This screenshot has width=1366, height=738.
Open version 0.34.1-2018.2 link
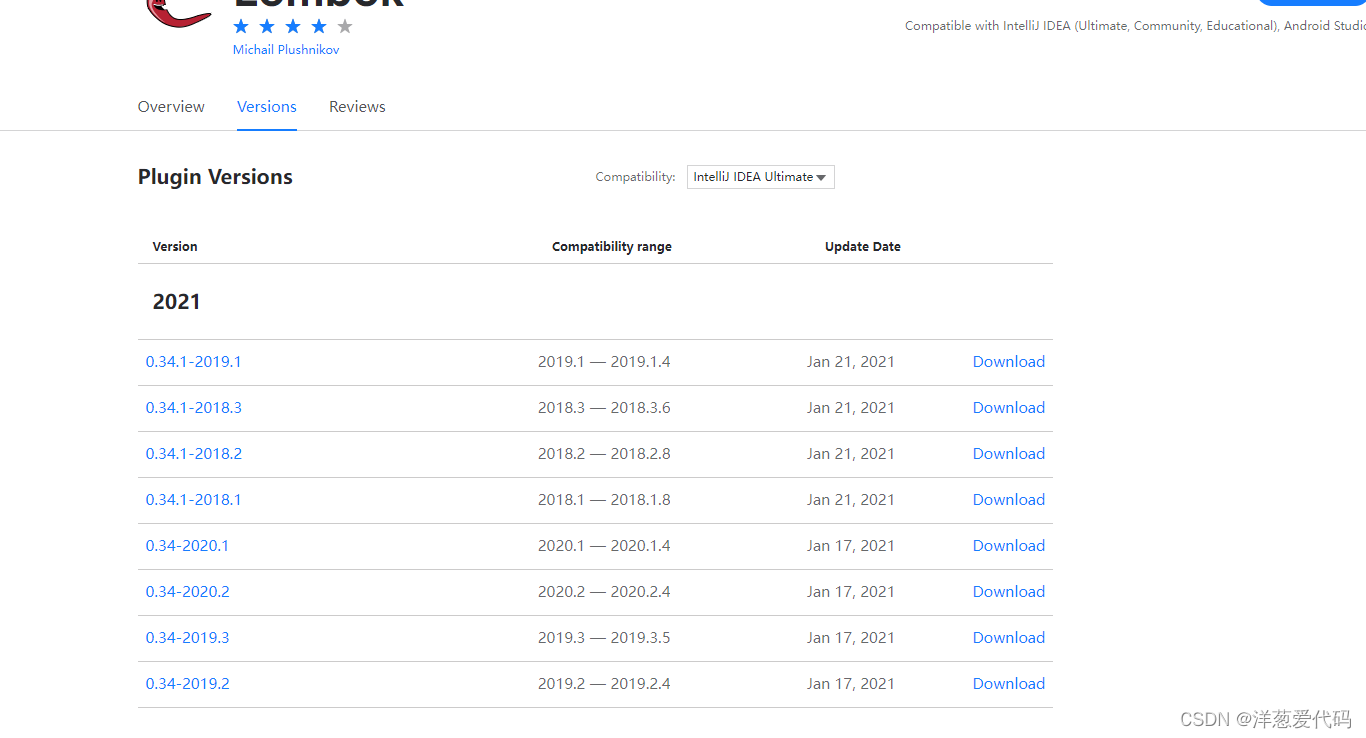[x=194, y=454]
